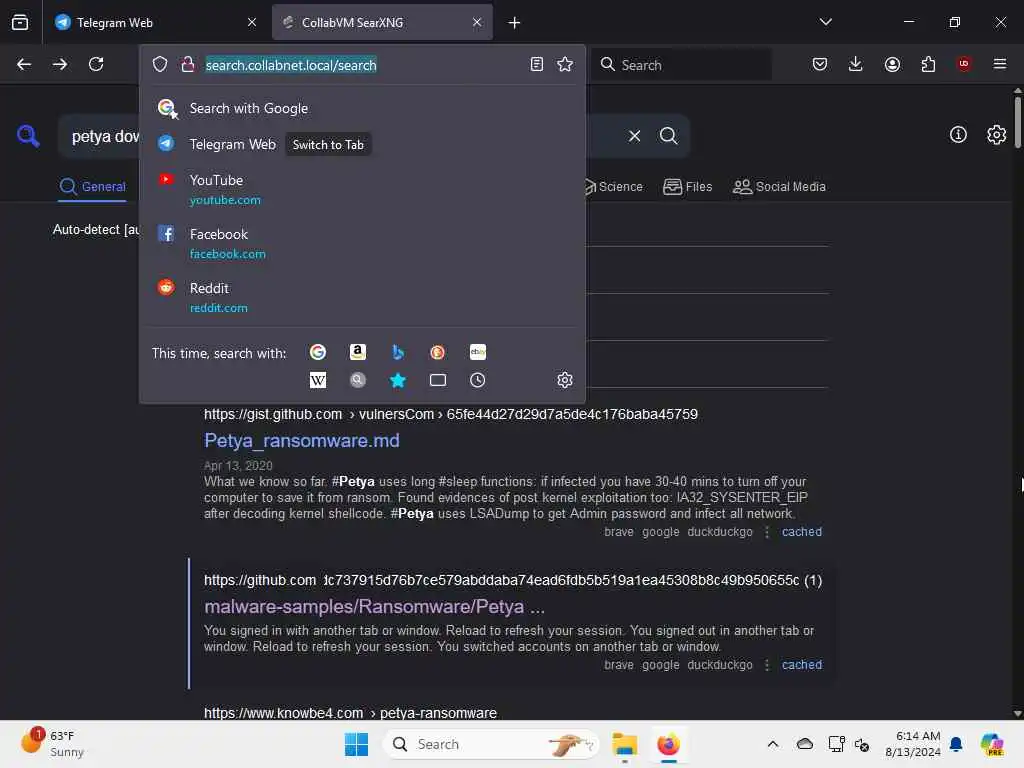This screenshot has height=768, width=1024.
Task: Open cached link for gist.github.com result
Action: tap(801, 532)
